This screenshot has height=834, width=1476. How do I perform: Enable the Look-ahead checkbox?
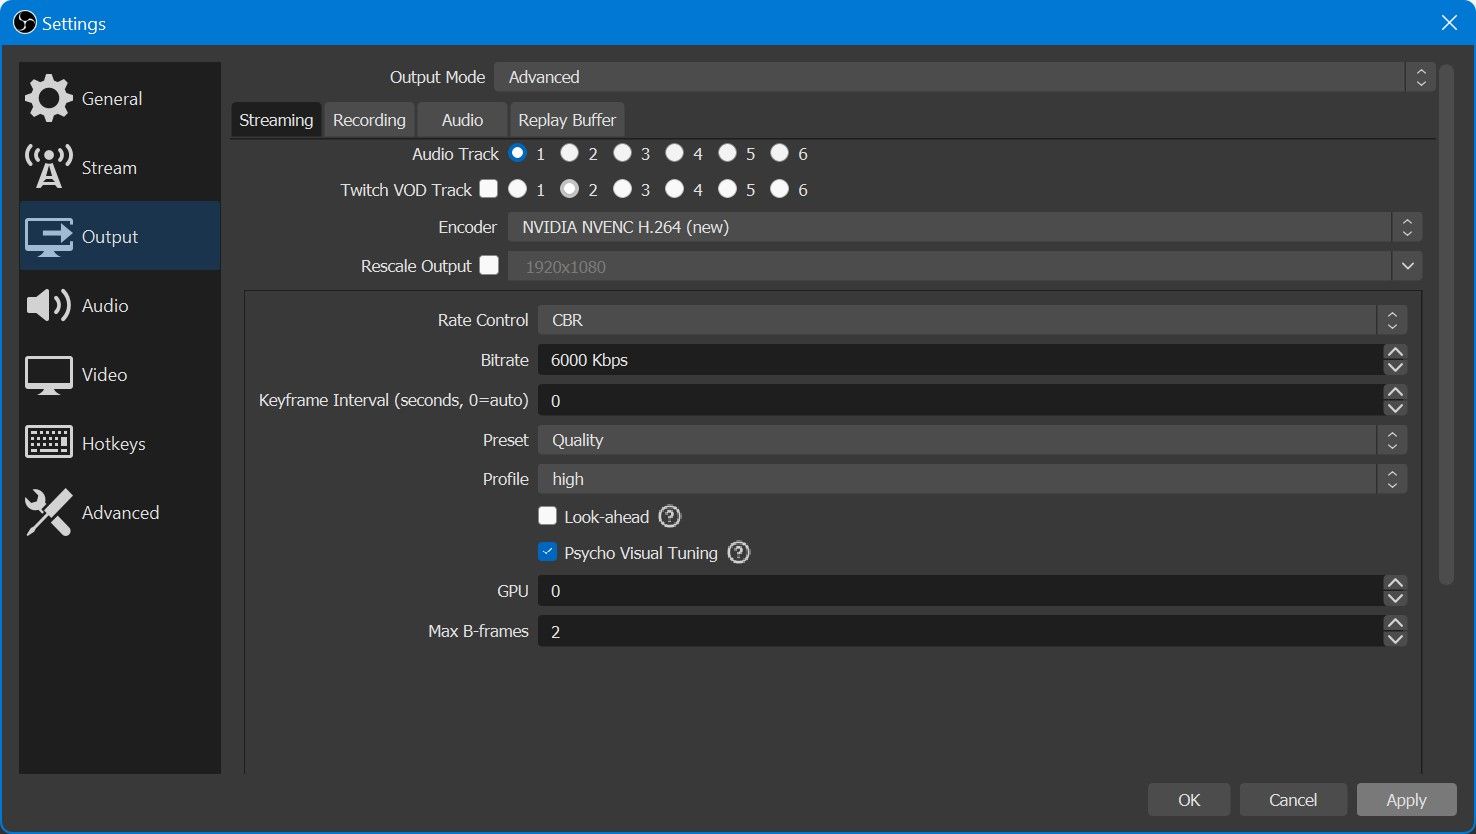(547, 516)
